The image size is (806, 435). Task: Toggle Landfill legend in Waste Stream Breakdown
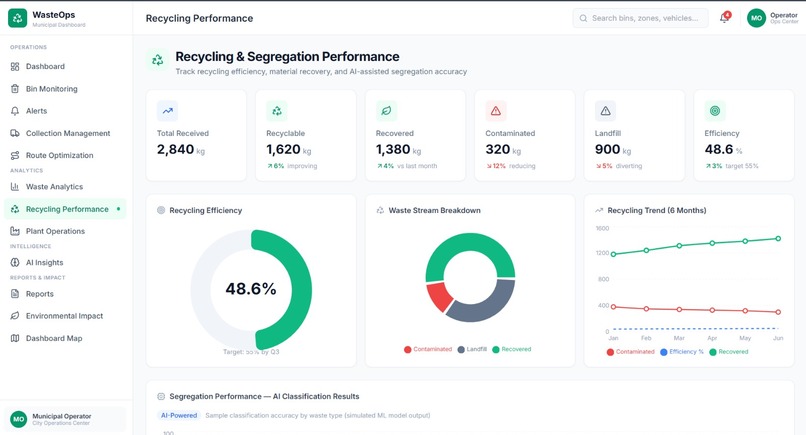(472, 349)
